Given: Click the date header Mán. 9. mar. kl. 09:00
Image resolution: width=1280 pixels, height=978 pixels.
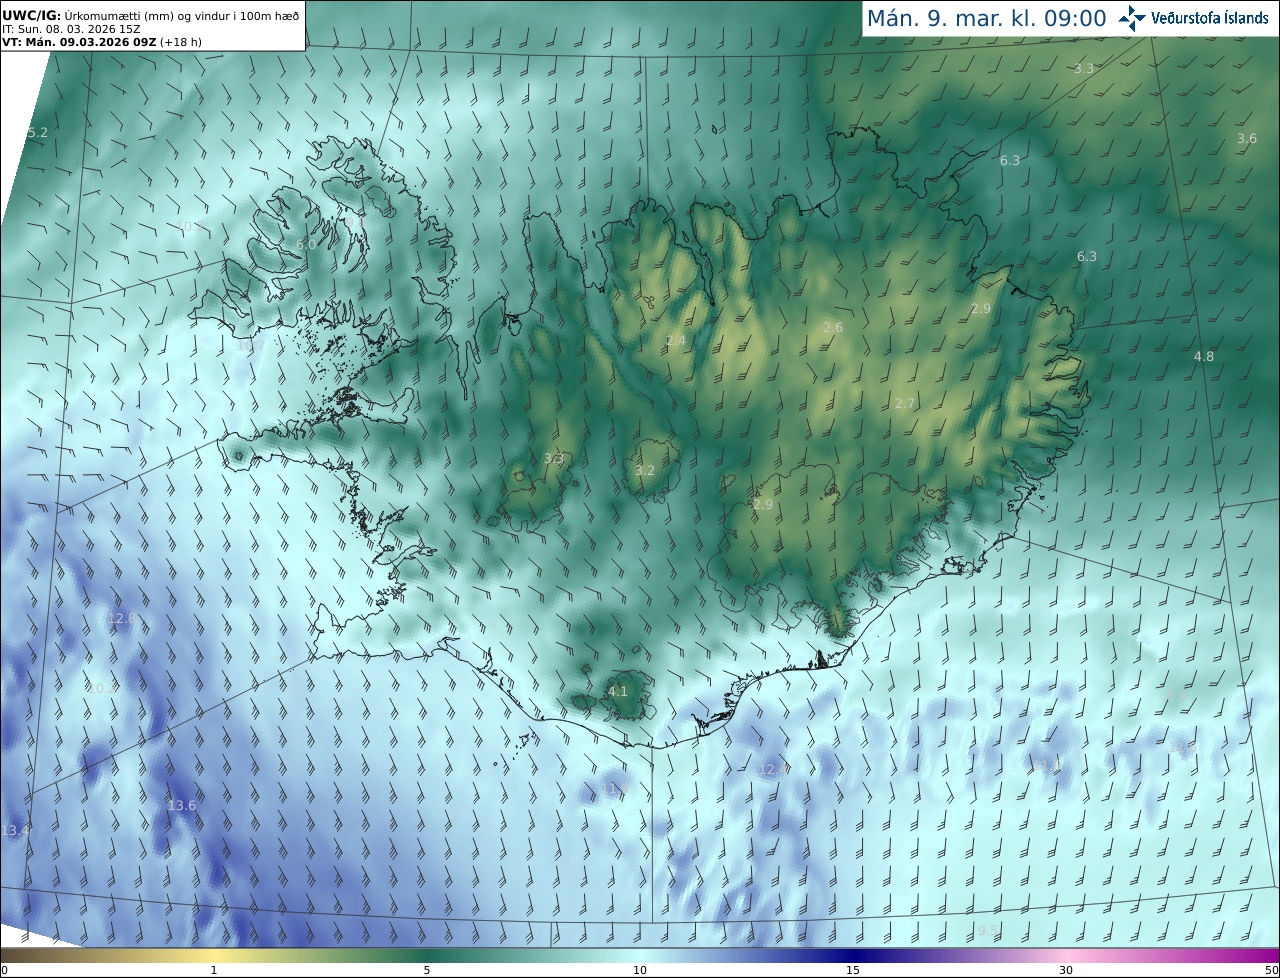Looking at the screenshot, I should pos(986,18).
